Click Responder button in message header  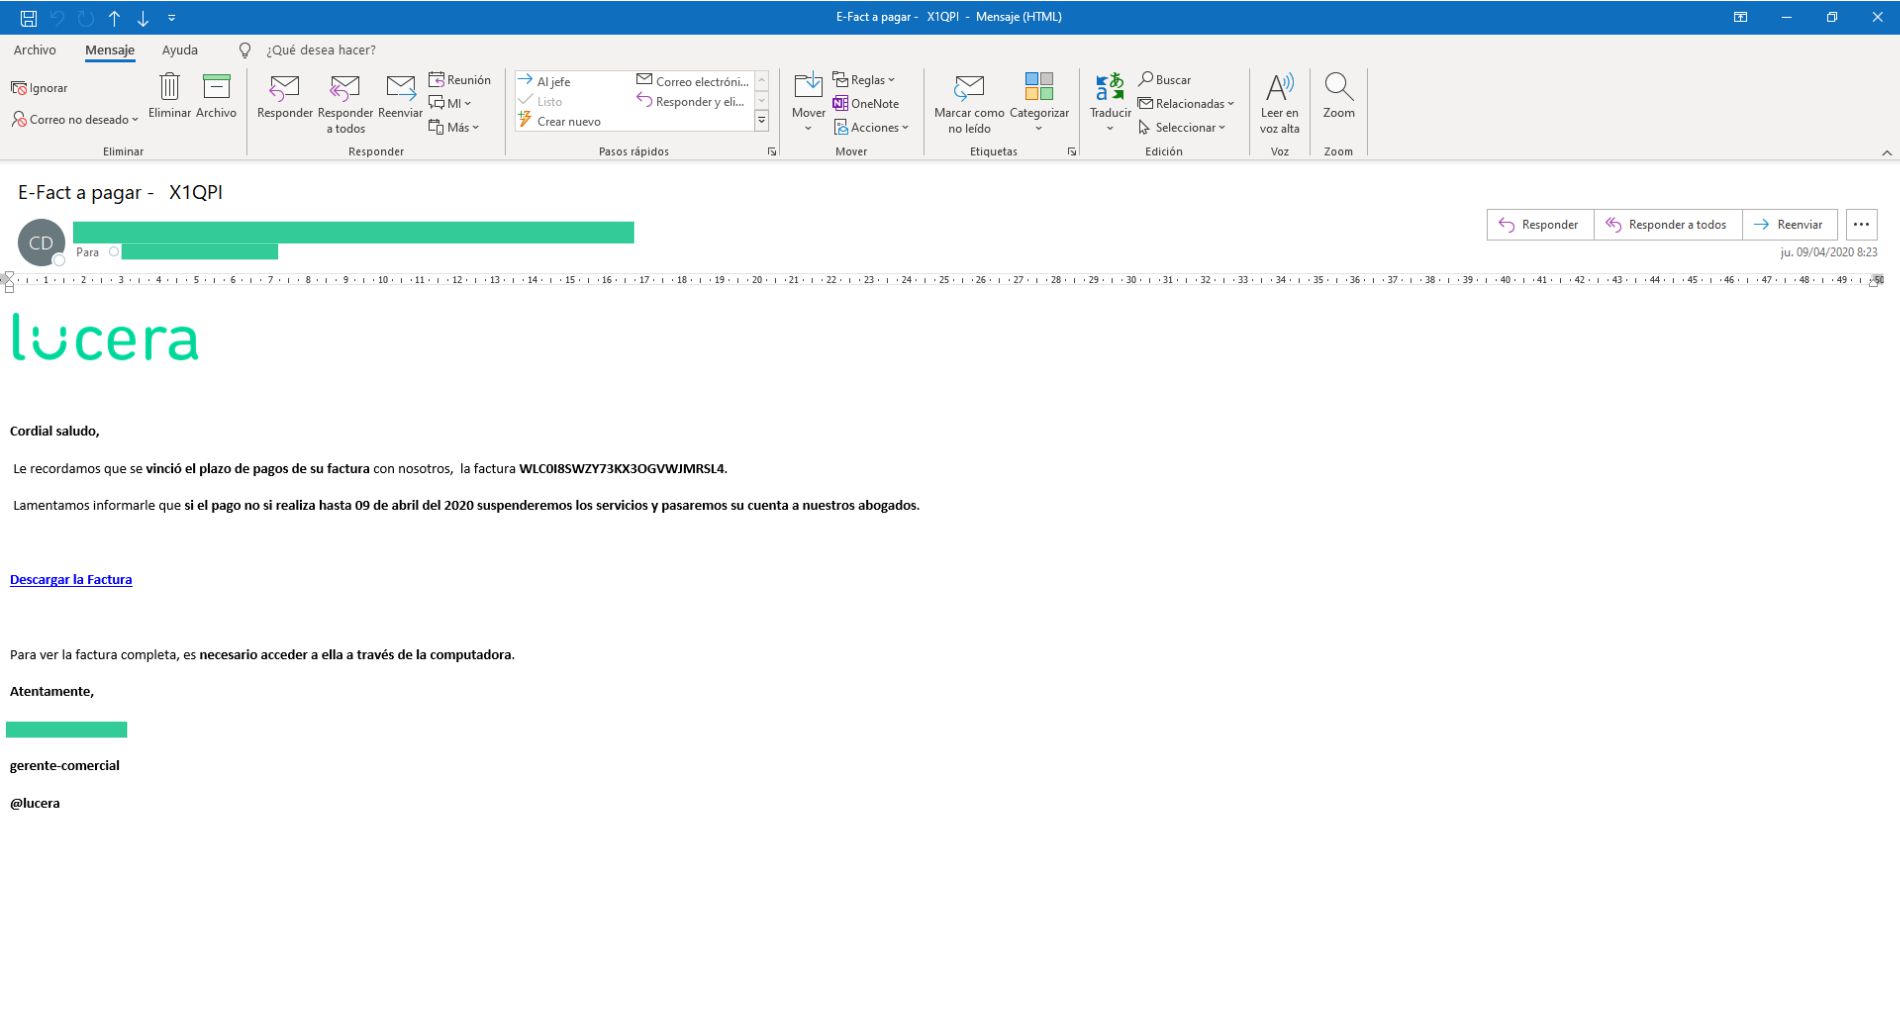click(1539, 225)
